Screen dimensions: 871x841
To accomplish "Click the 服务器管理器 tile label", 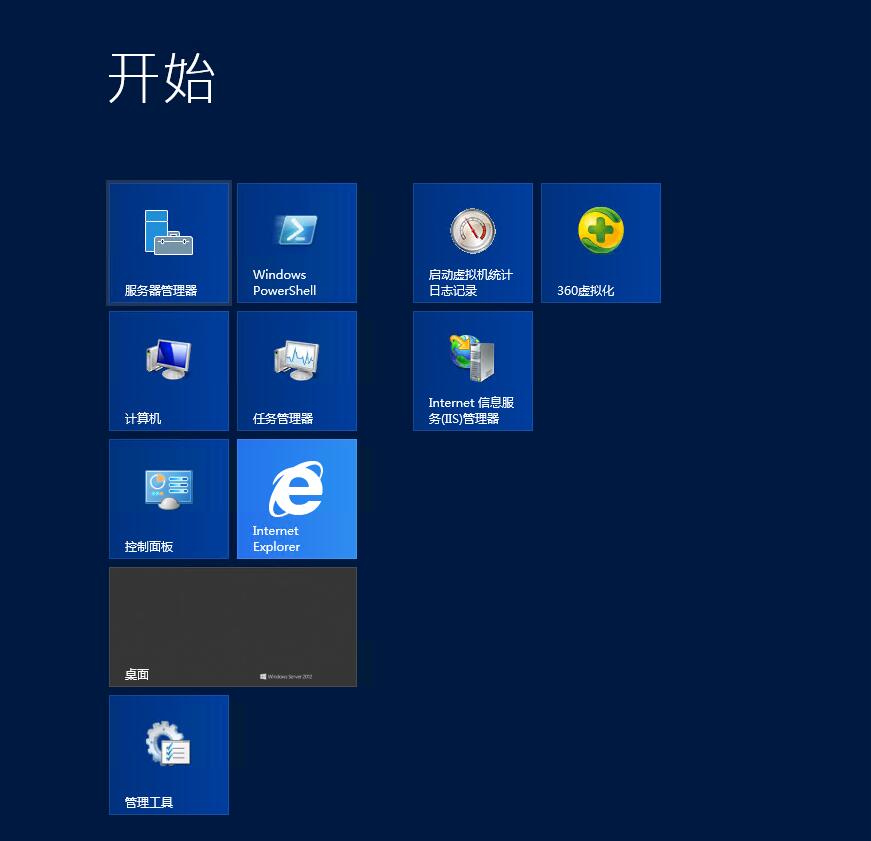I will tap(161, 291).
